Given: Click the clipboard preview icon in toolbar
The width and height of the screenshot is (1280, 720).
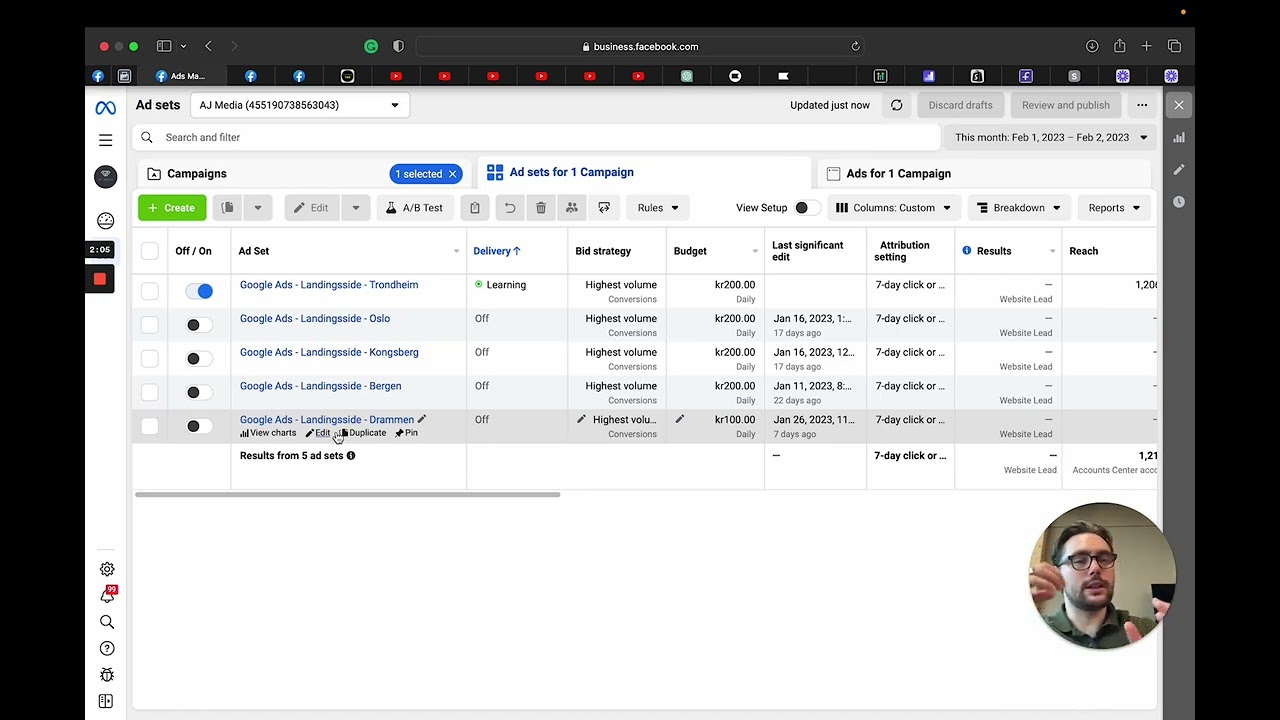Looking at the screenshot, I should [475, 208].
